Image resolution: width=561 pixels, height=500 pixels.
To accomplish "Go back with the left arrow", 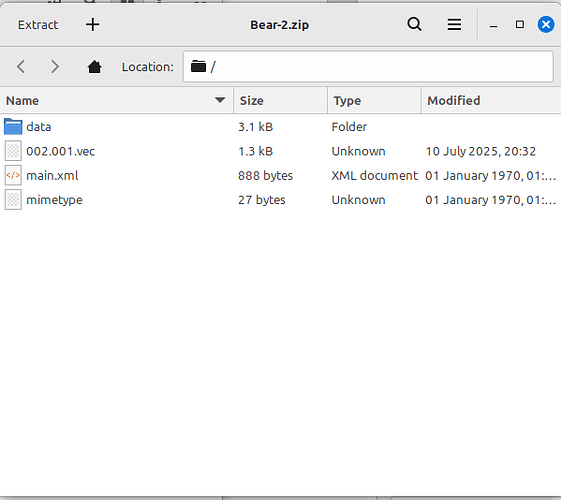I will pos(21,67).
